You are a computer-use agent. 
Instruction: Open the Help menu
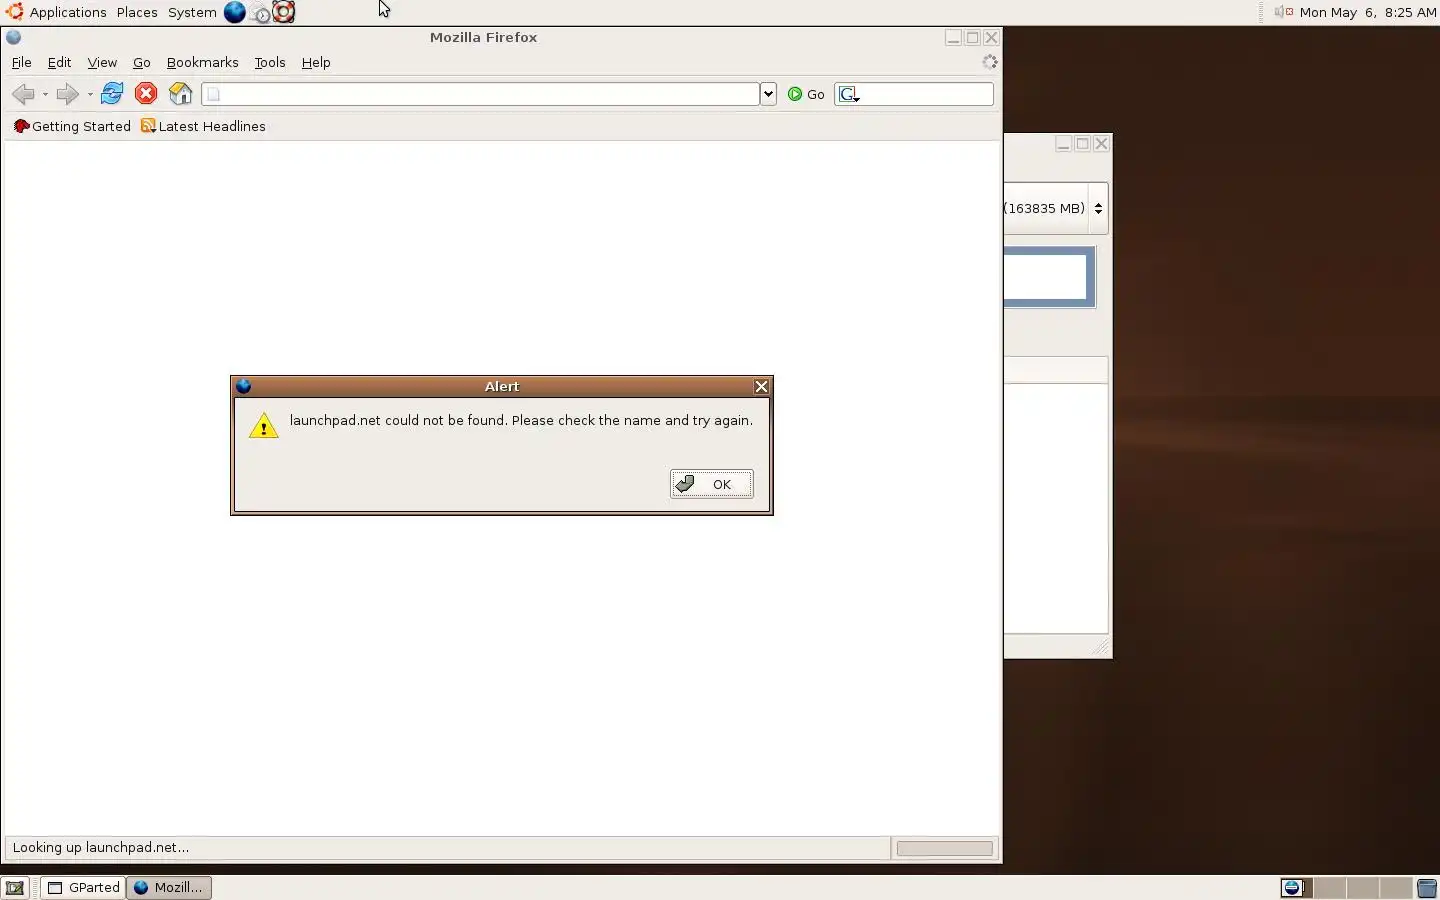[316, 62]
